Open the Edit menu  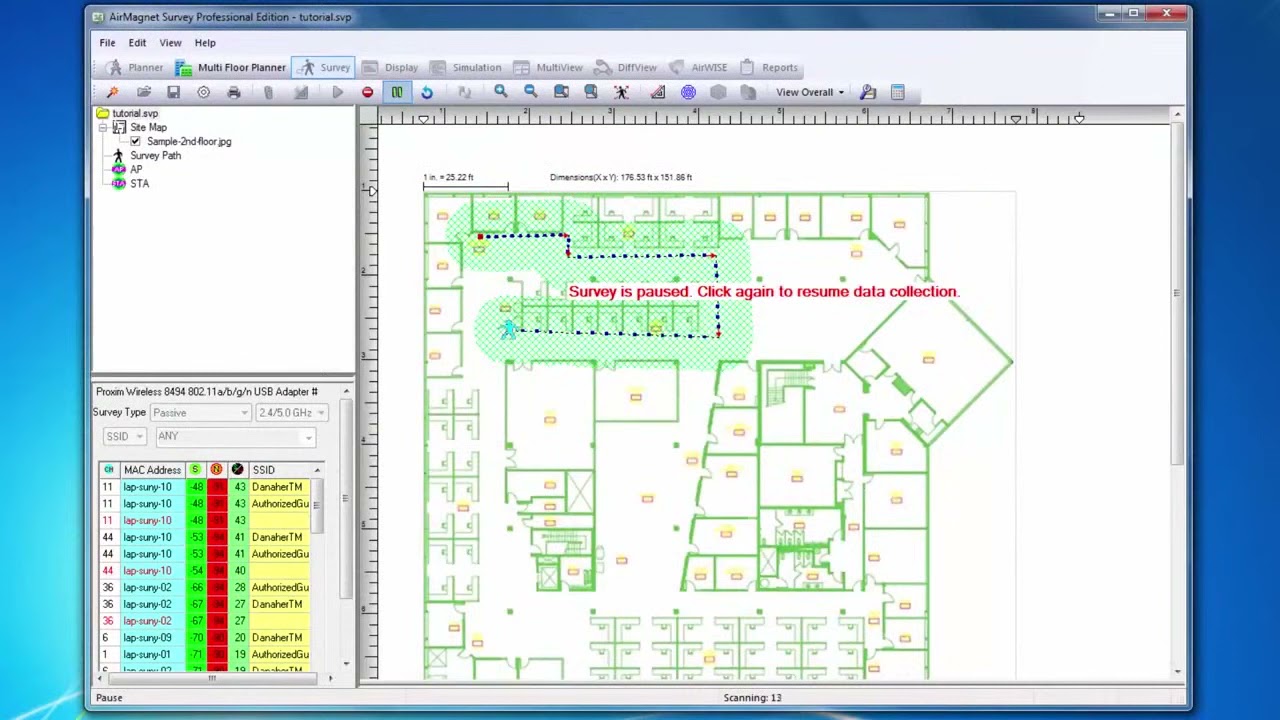point(137,43)
